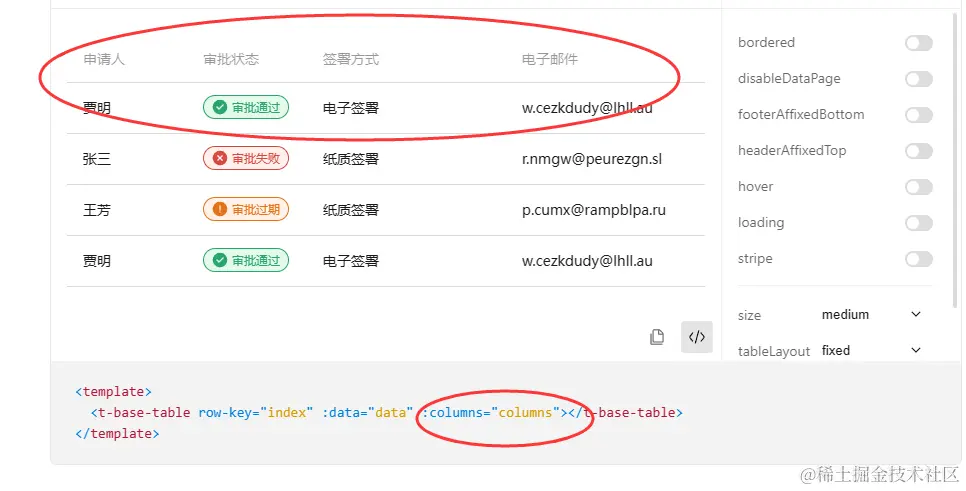Click row-key="index" in the code
The image size is (966, 491).
(x=256, y=413)
